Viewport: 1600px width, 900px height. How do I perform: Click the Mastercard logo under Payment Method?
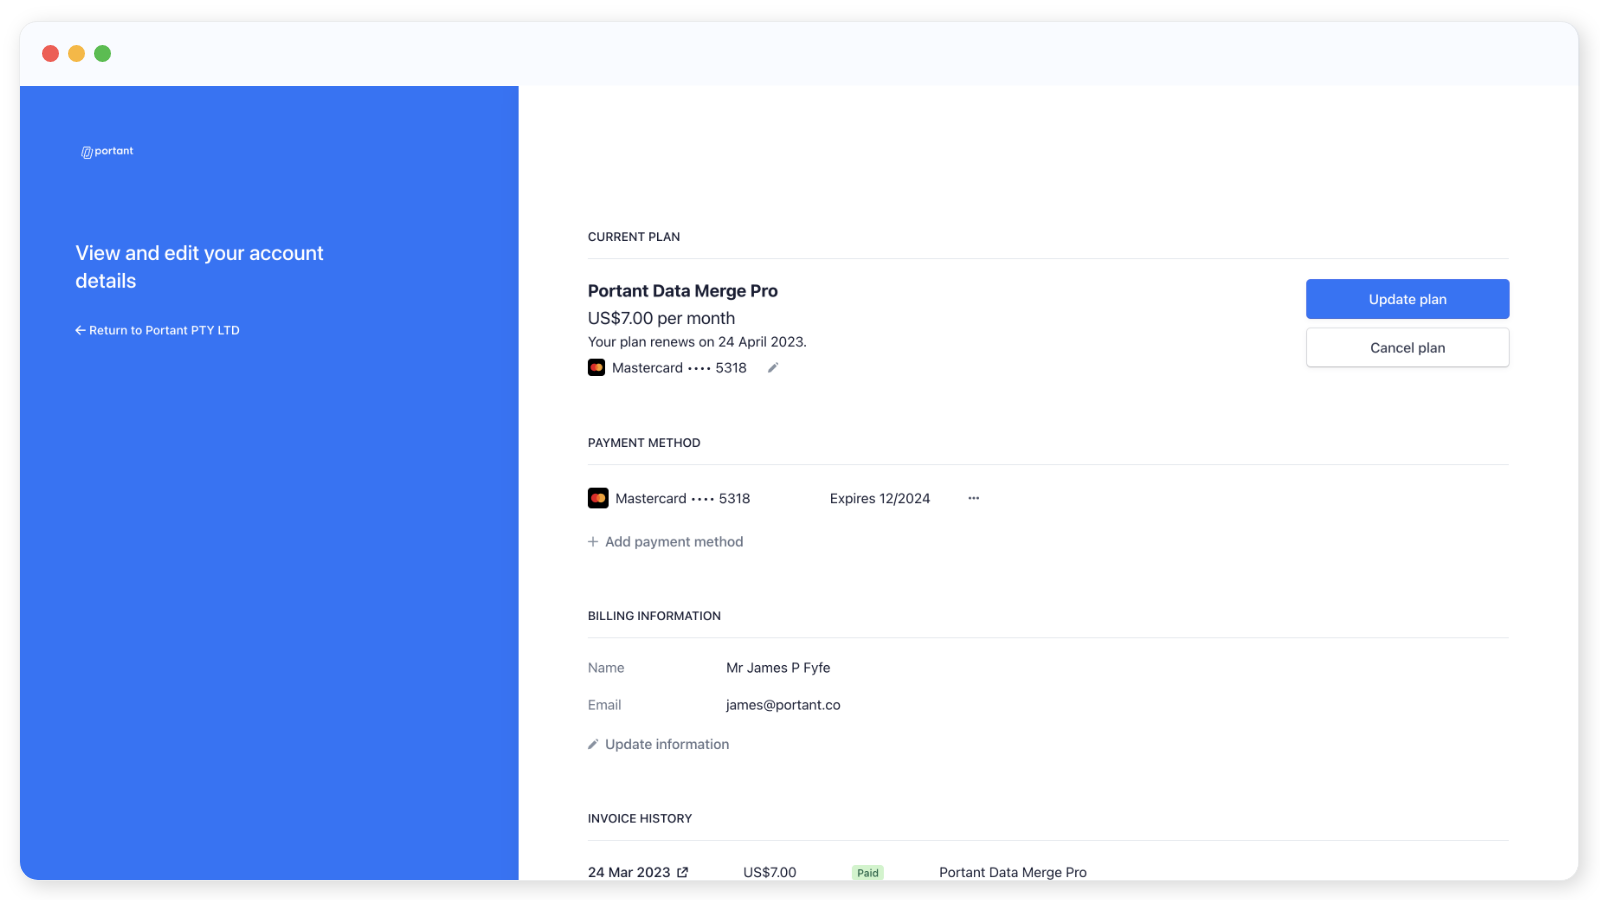click(598, 498)
